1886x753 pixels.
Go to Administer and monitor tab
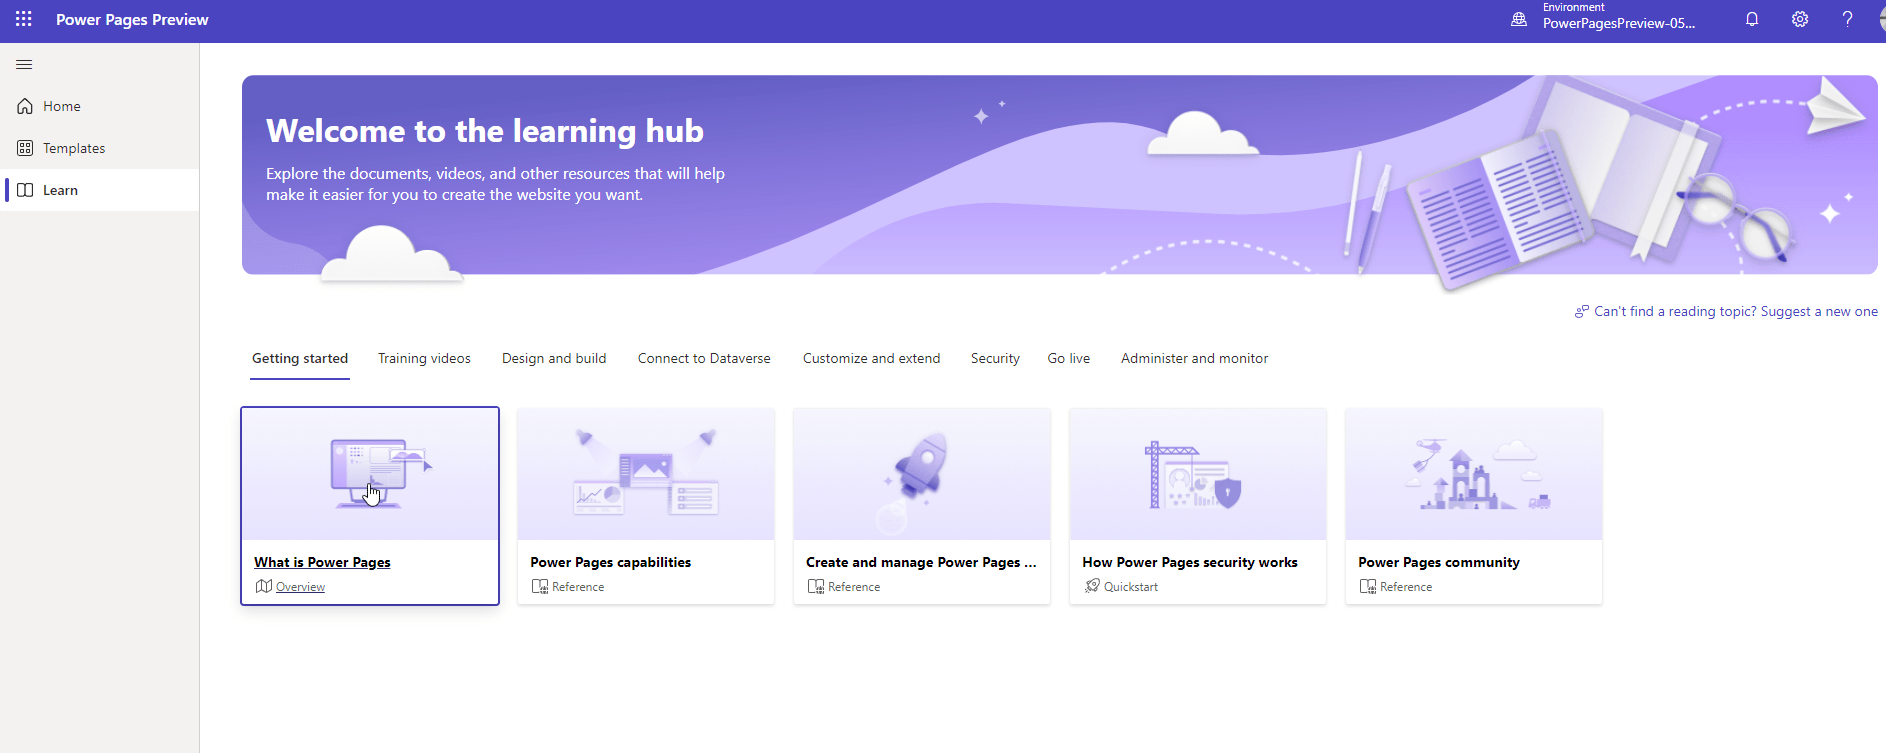pyautogui.click(x=1194, y=358)
